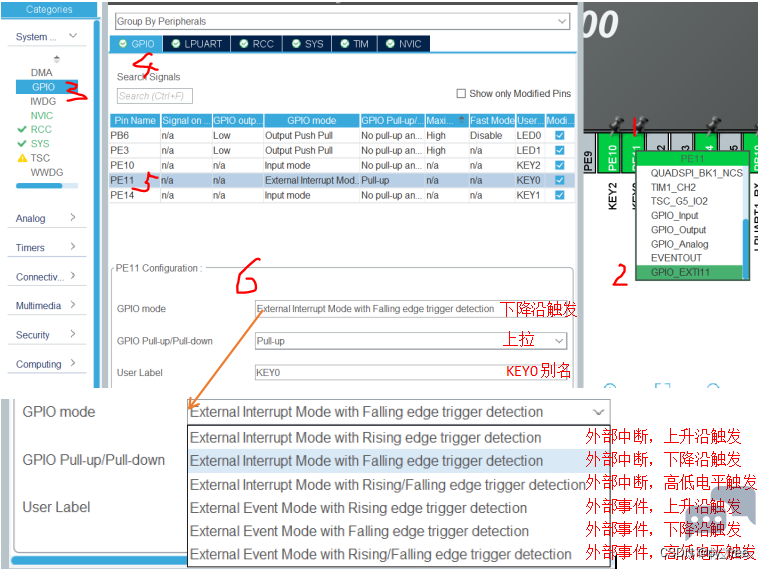This screenshot has width=764, height=569.
Task: Select RCC with green checkmark
Action: (35, 130)
